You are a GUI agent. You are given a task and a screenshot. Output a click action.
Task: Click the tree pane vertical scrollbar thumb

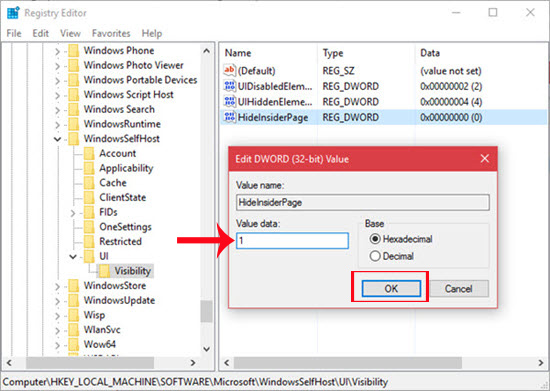click(x=207, y=311)
